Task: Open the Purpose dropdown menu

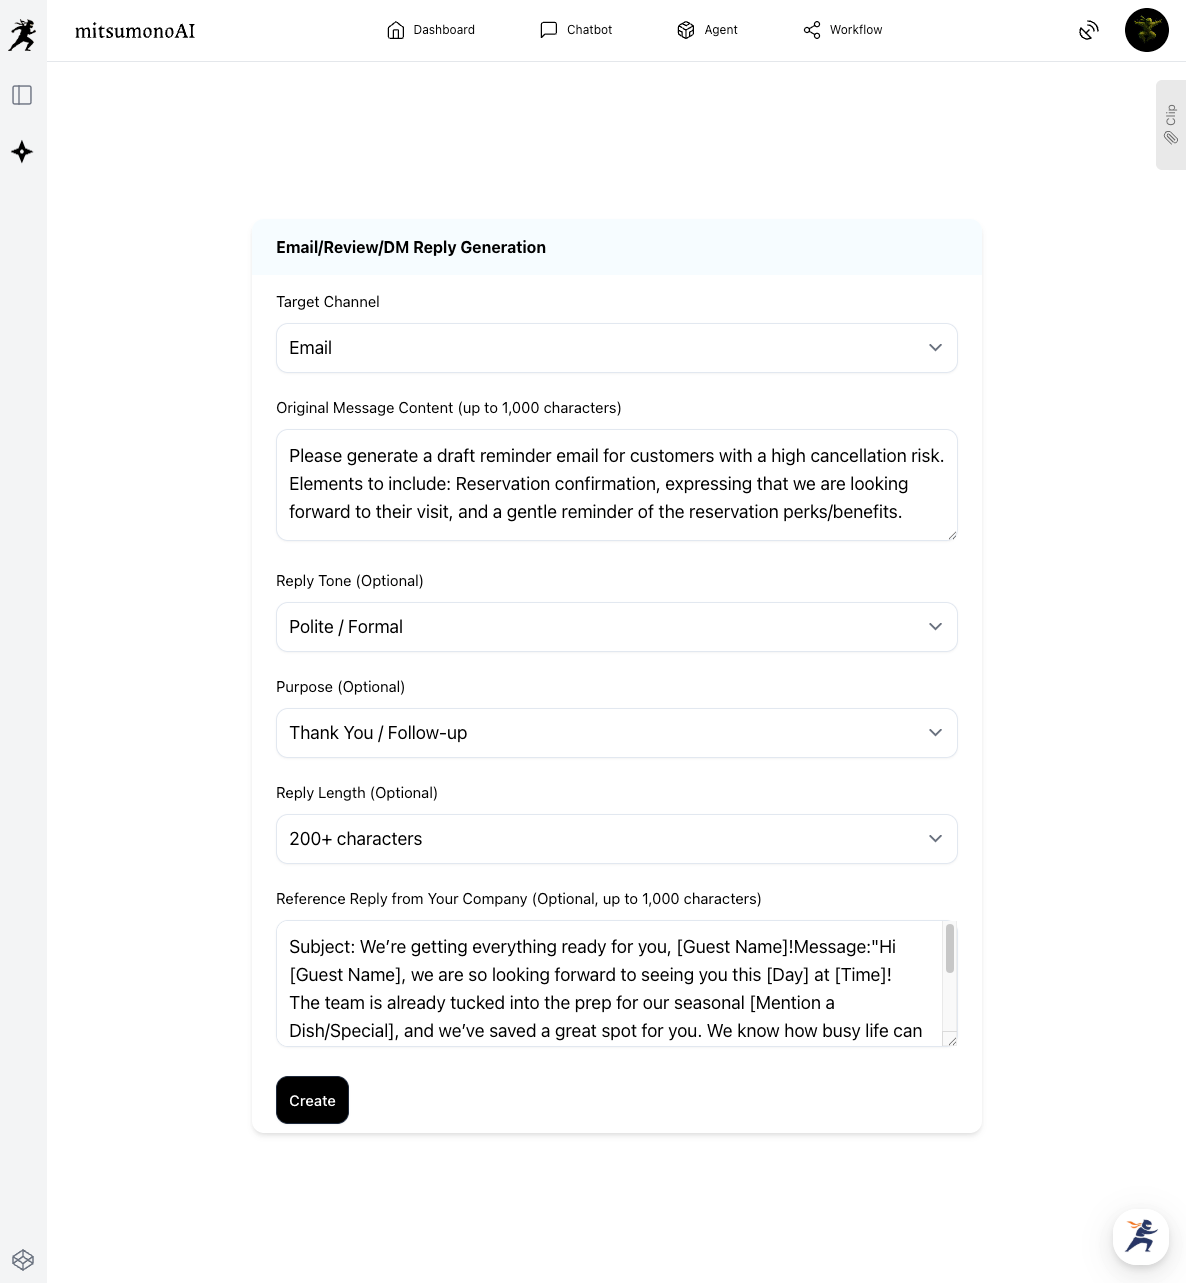Action: click(x=616, y=733)
